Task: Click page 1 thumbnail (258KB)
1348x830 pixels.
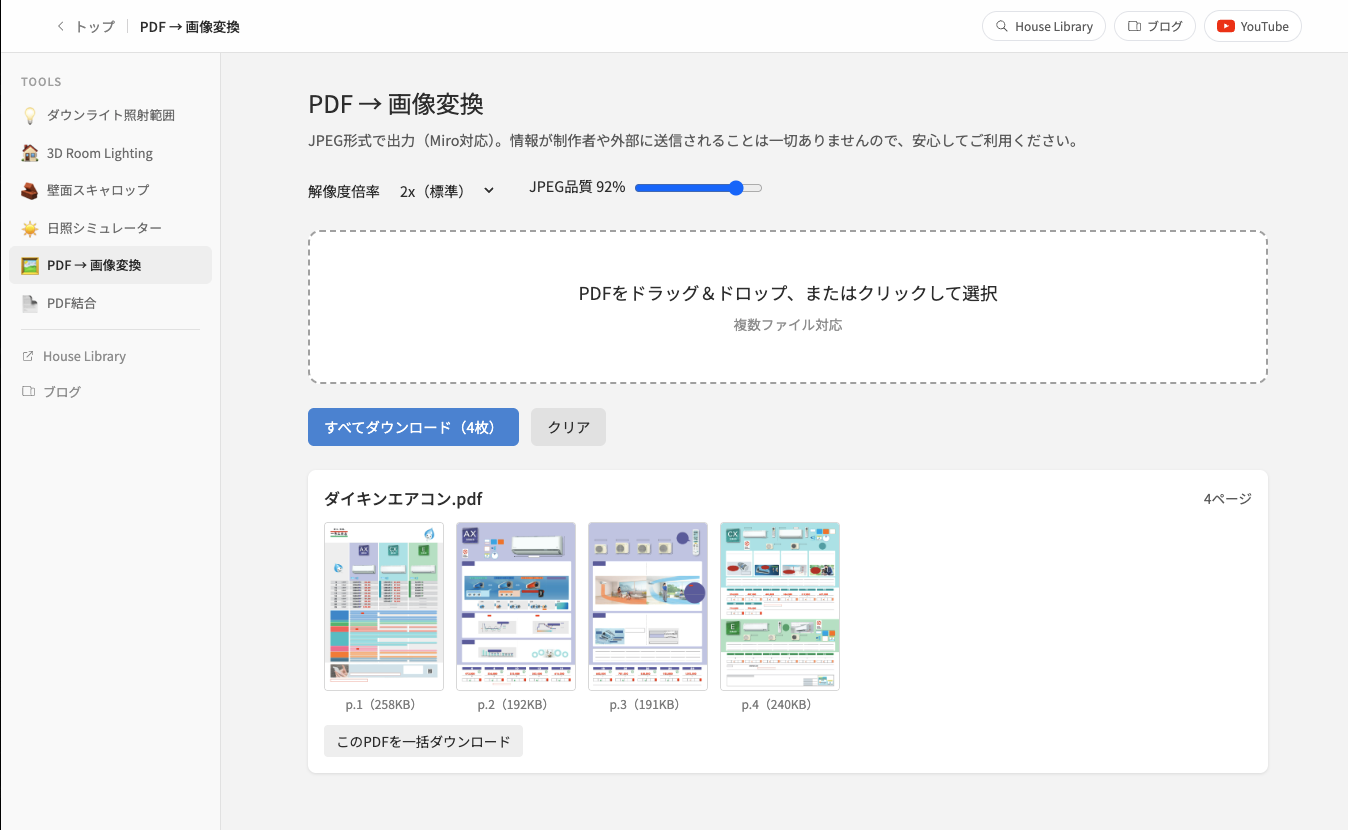Action: [x=384, y=606]
